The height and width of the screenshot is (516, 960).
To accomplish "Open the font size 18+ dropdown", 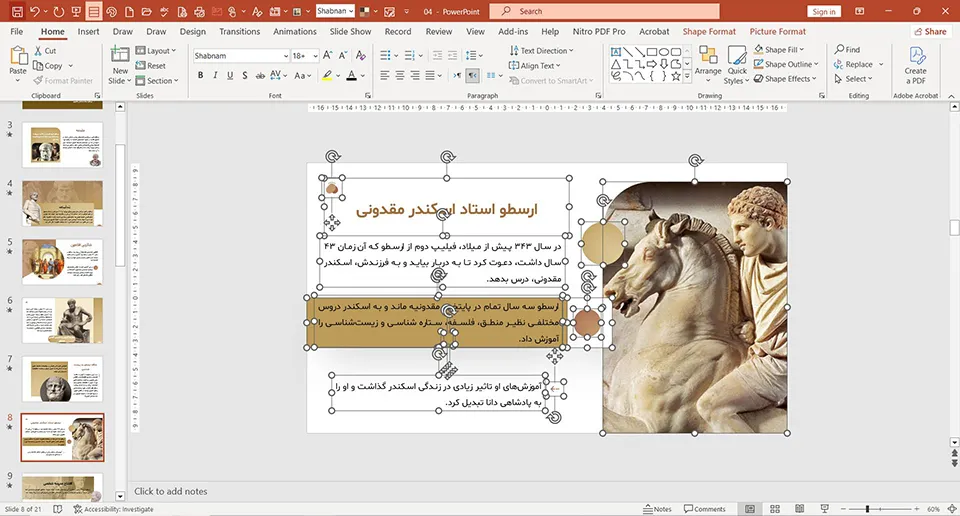I will (315, 56).
